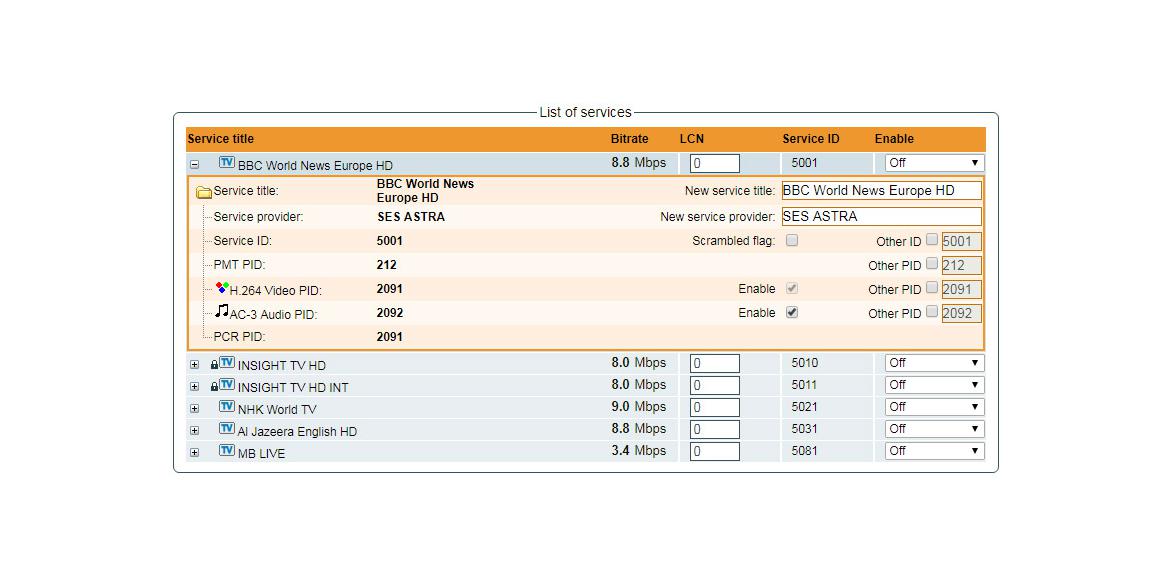Collapse the BBC World News Europe HD details
1170x580 pixels.
tap(195, 163)
